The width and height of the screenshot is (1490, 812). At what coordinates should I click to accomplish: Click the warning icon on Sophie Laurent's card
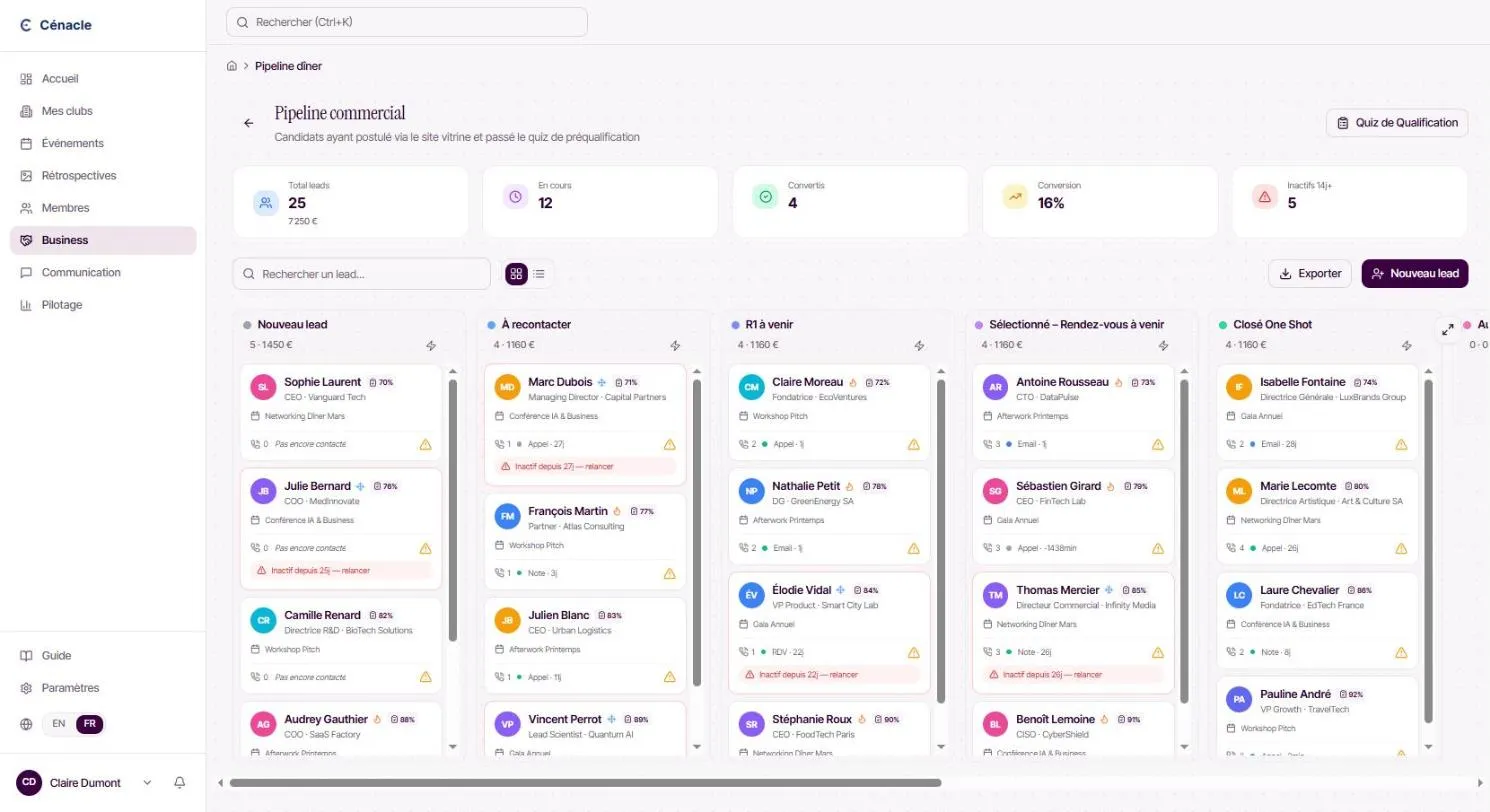[x=425, y=444]
